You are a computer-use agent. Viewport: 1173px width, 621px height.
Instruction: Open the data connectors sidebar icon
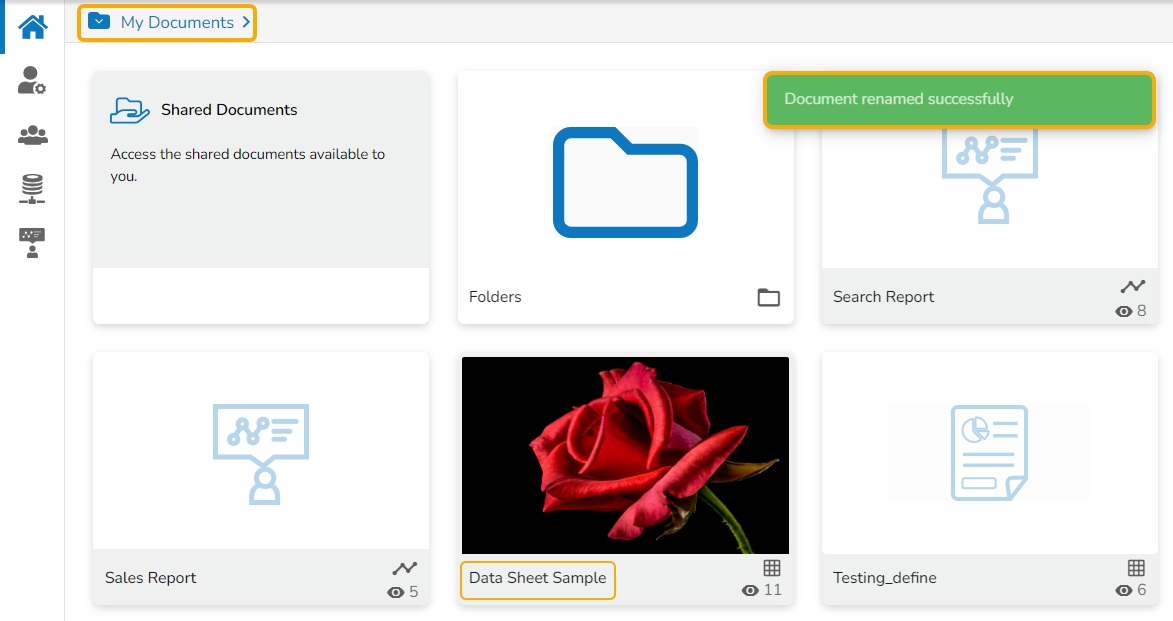point(32,188)
